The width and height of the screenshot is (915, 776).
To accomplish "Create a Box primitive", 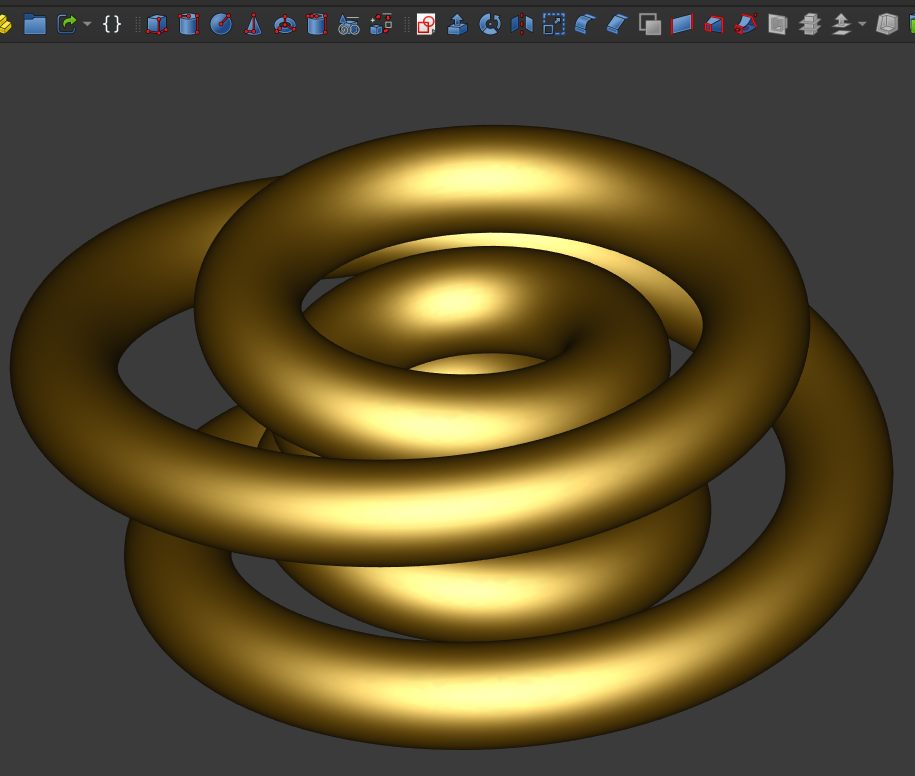I will click(156, 25).
